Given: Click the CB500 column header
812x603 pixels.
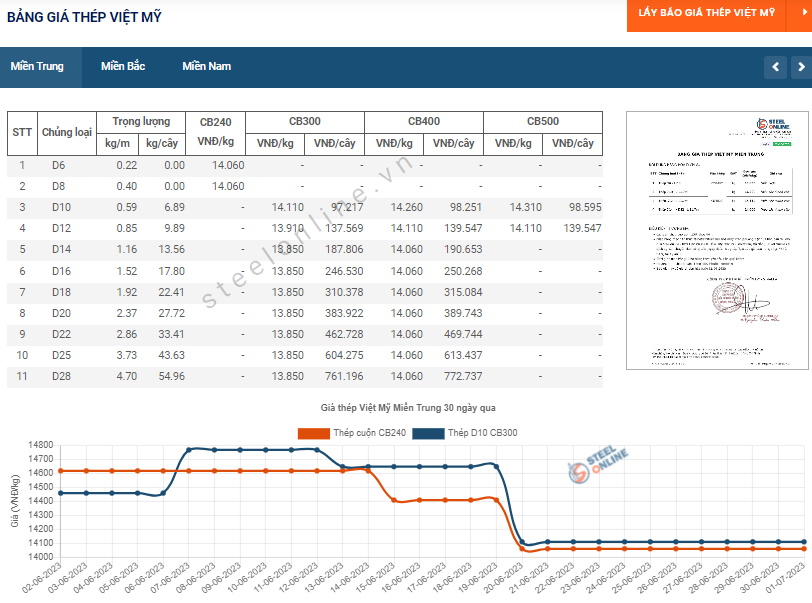Looking at the screenshot, I should pyautogui.click(x=543, y=122).
